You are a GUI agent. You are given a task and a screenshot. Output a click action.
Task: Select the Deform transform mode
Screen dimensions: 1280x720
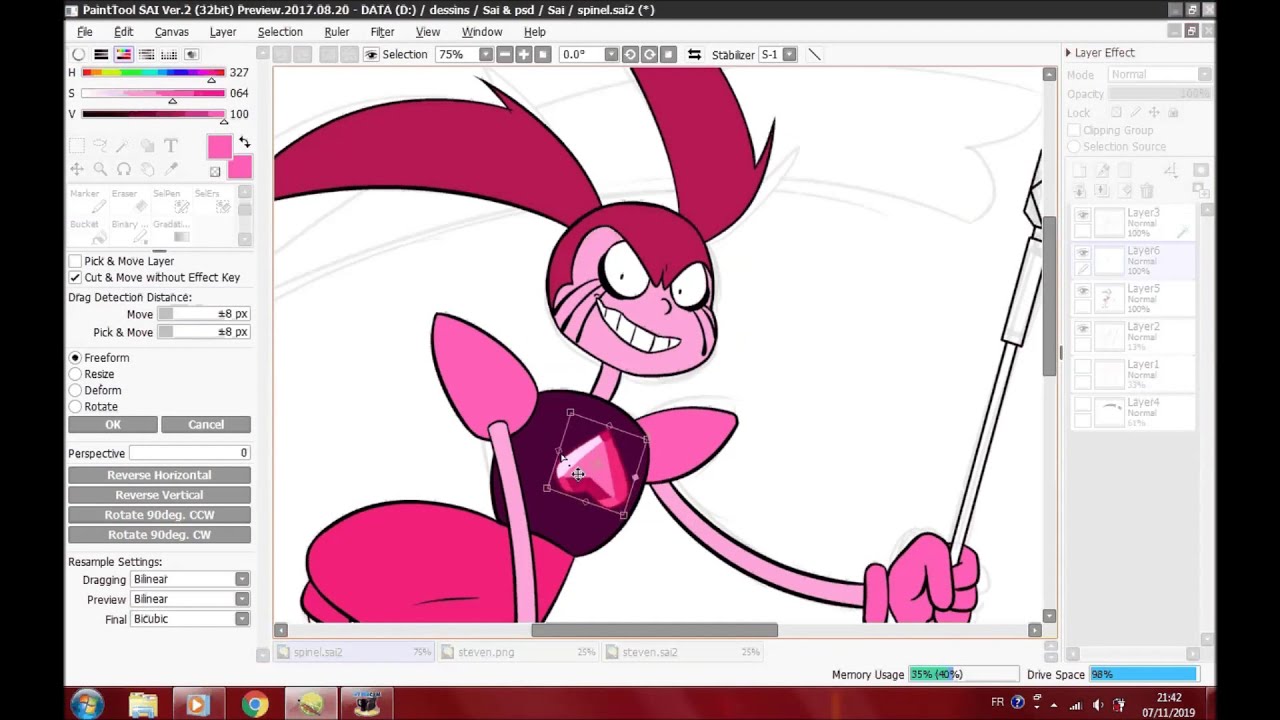click(75, 390)
